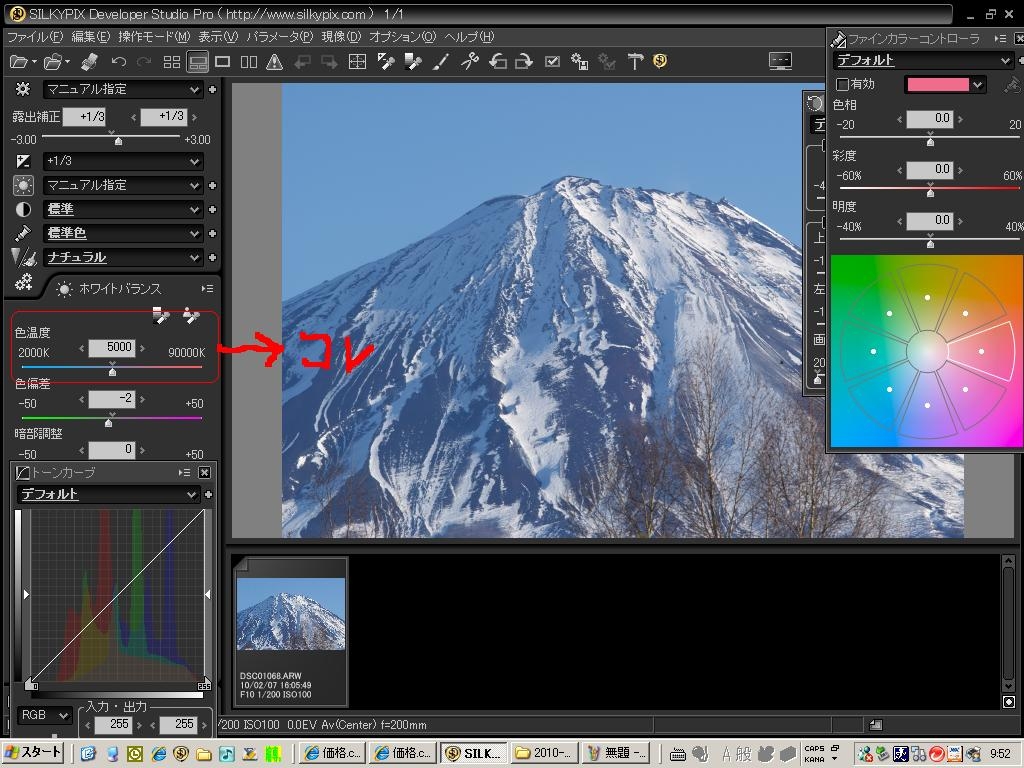1024x768 pixels.
Task: Switch to thumbnail grid view mode
Action: point(172,62)
